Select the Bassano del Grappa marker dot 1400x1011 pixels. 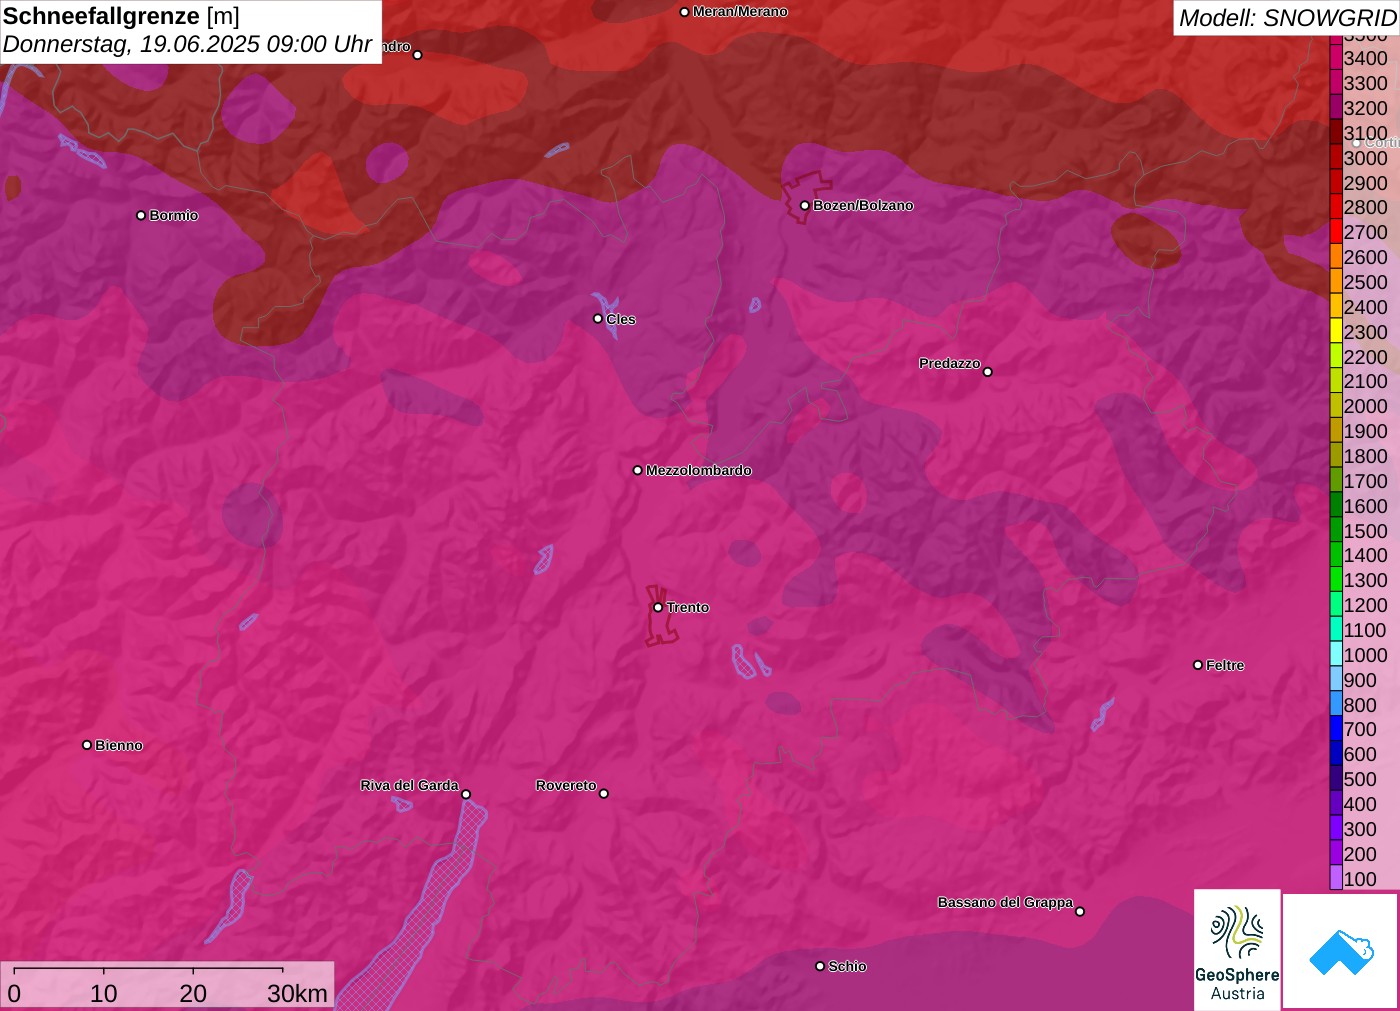tap(1080, 911)
